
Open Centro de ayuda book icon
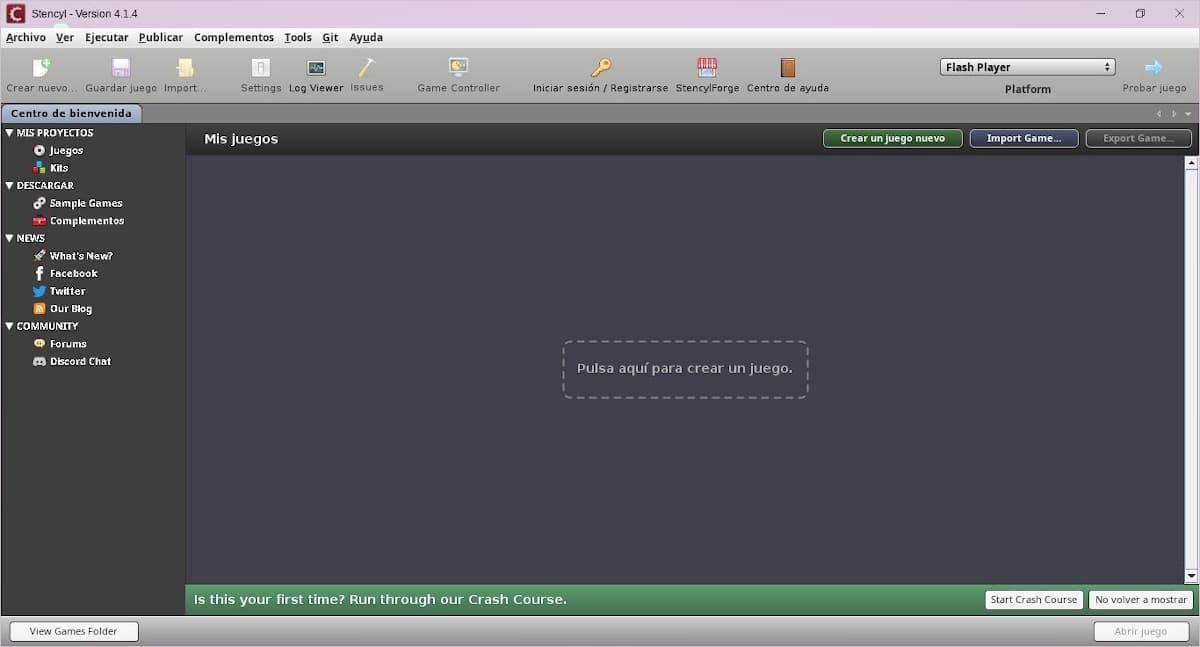[788, 68]
